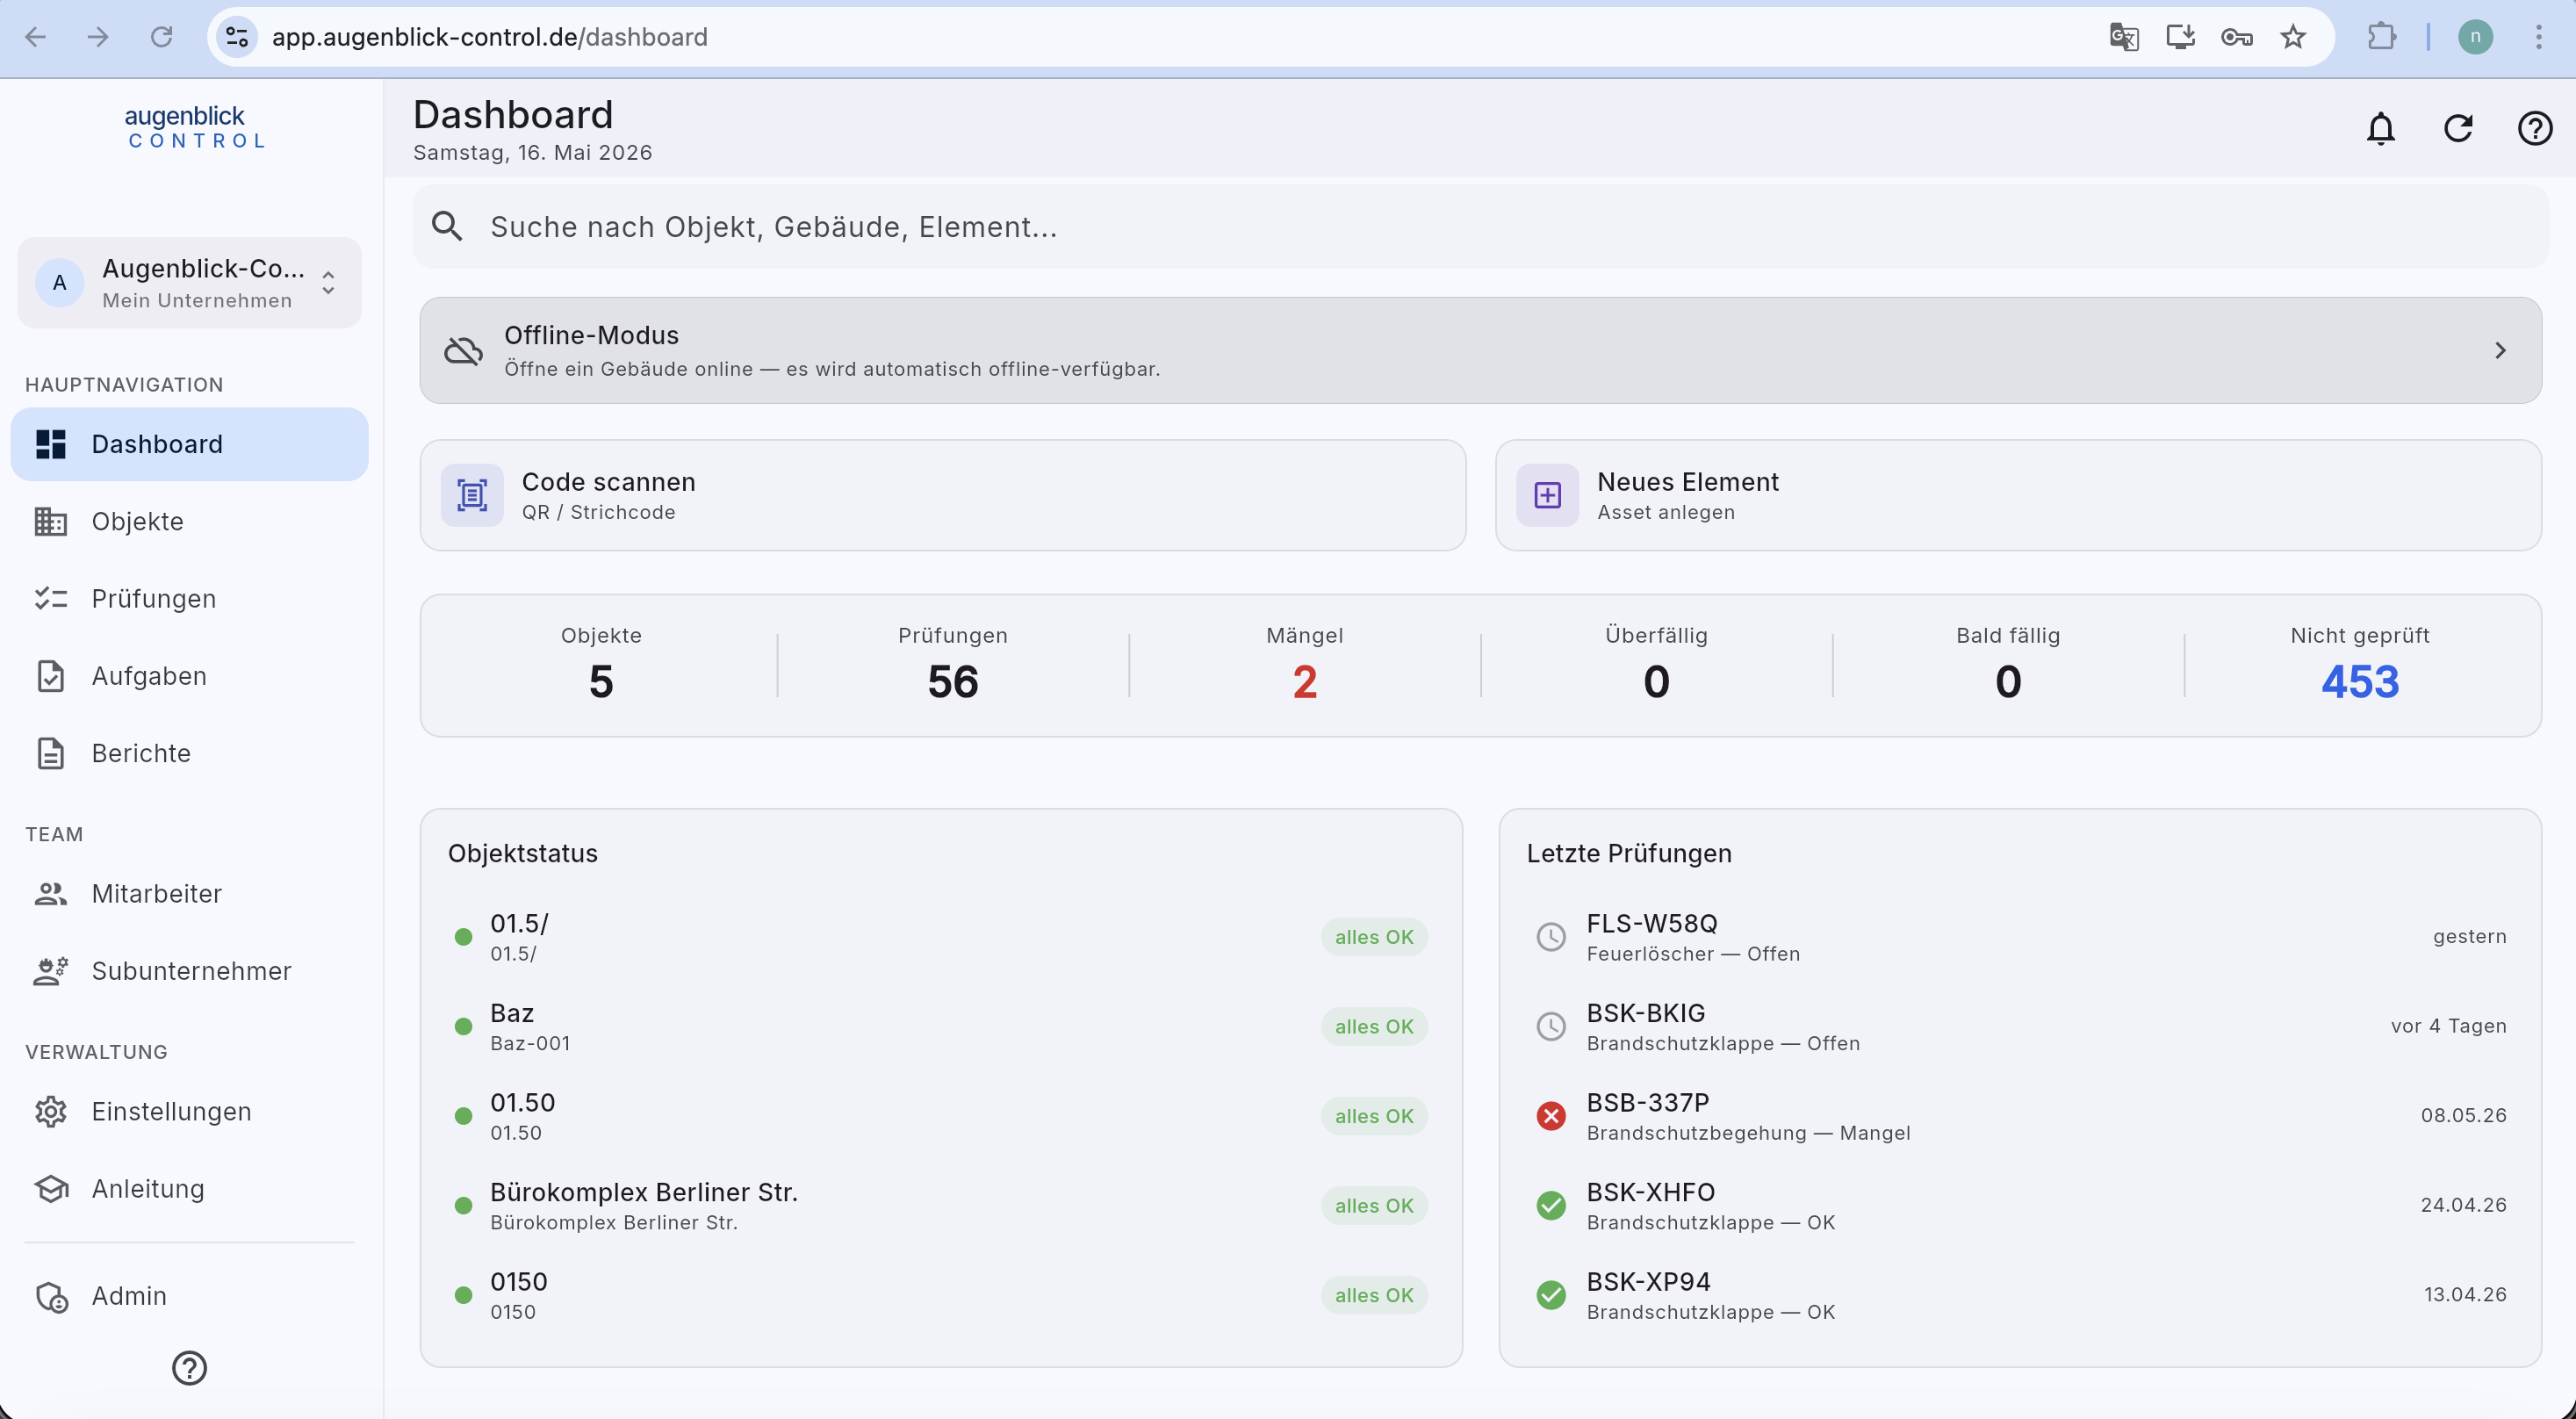Open object 01.5/ in Objektstatus
This screenshot has width=2576, height=1419.
coord(941,937)
